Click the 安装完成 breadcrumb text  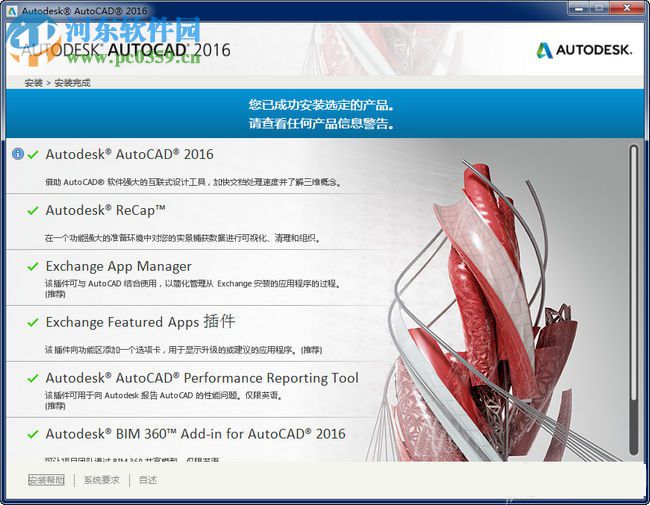coord(73,83)
